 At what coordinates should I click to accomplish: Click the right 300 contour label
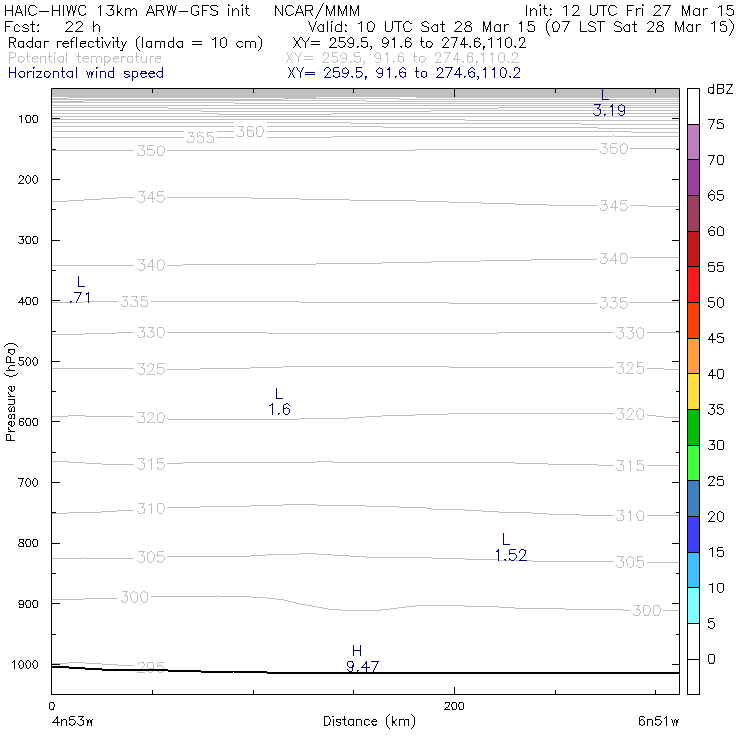[647, 610]
